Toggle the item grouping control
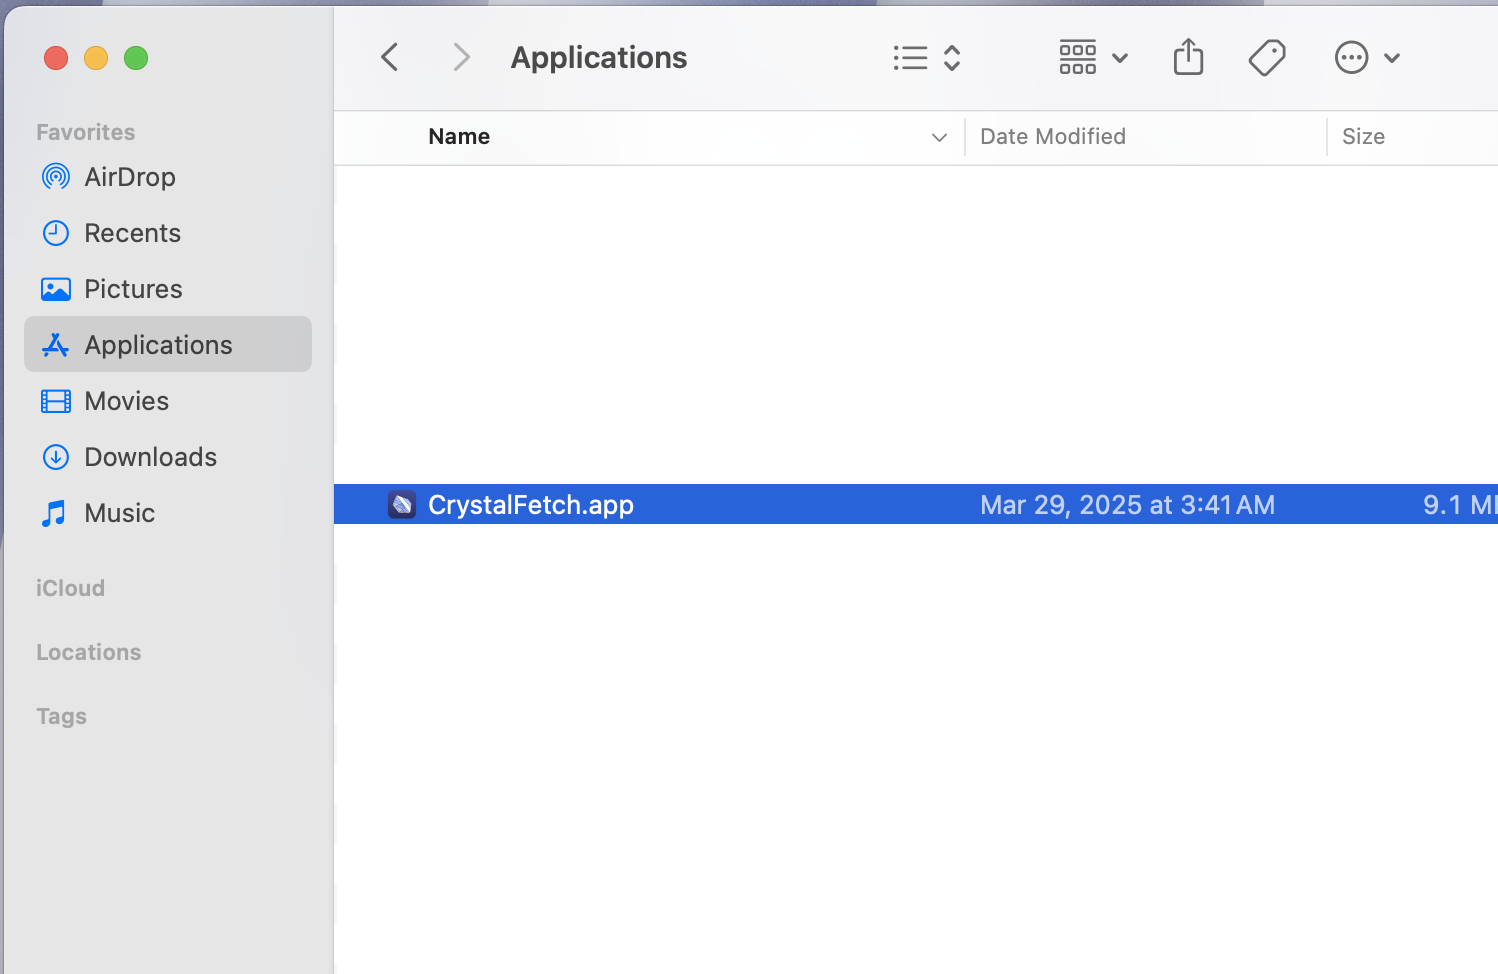The width and height of the screenshot is (1498, 974). click(x=953, y=57)
